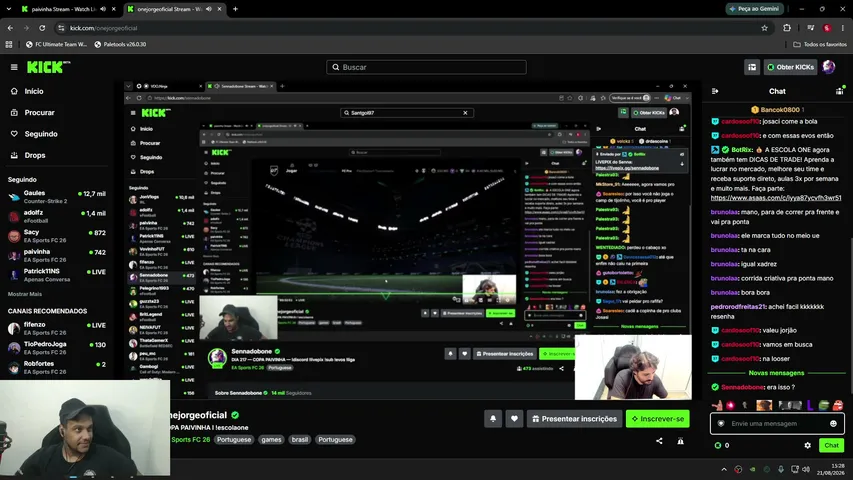Focus the Envie uma mensagem field

[776, 423]
